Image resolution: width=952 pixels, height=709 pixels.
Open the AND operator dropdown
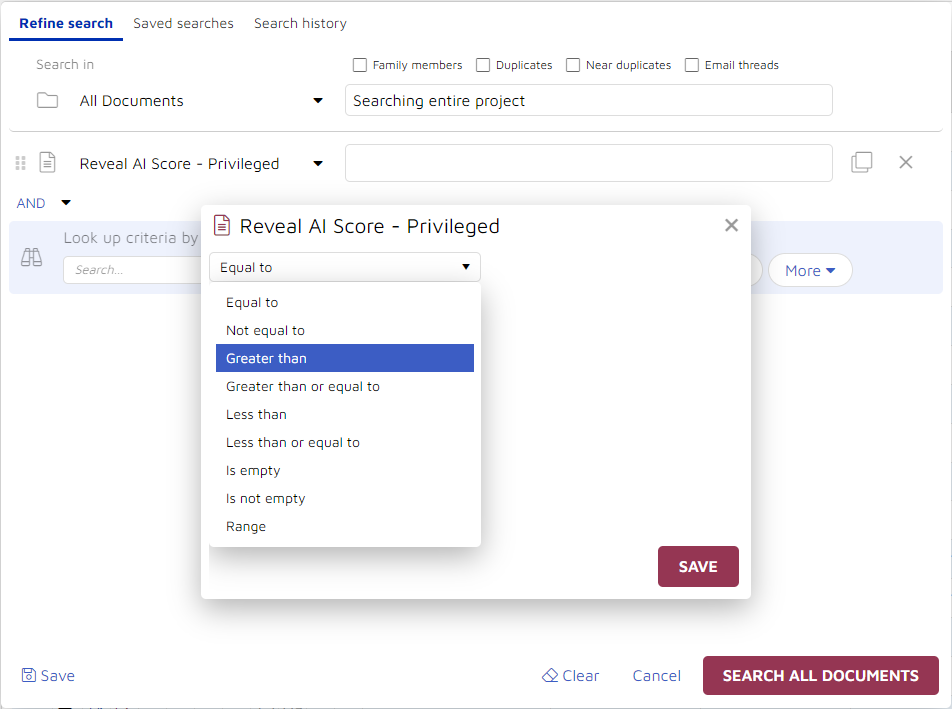[66, 203]
